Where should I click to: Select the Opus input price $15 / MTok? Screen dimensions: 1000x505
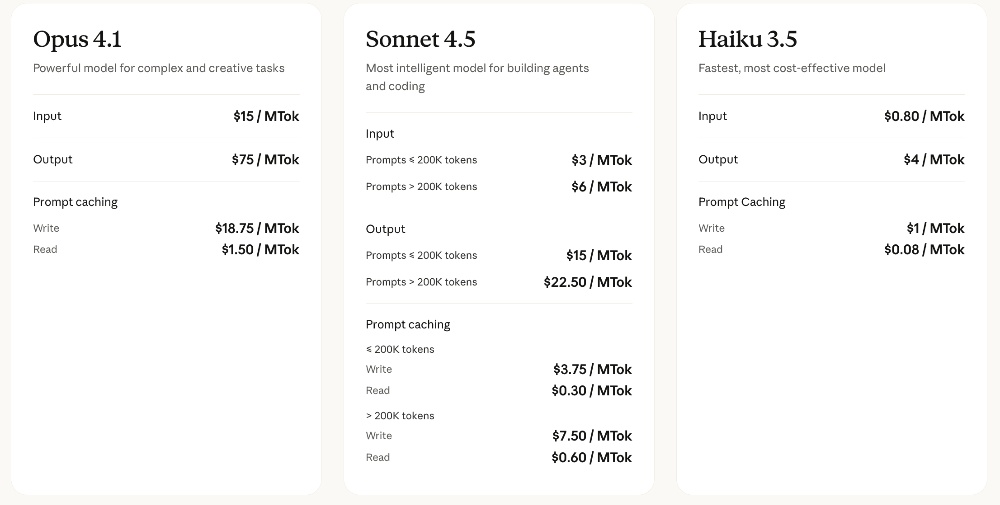[x=266, y=116]
